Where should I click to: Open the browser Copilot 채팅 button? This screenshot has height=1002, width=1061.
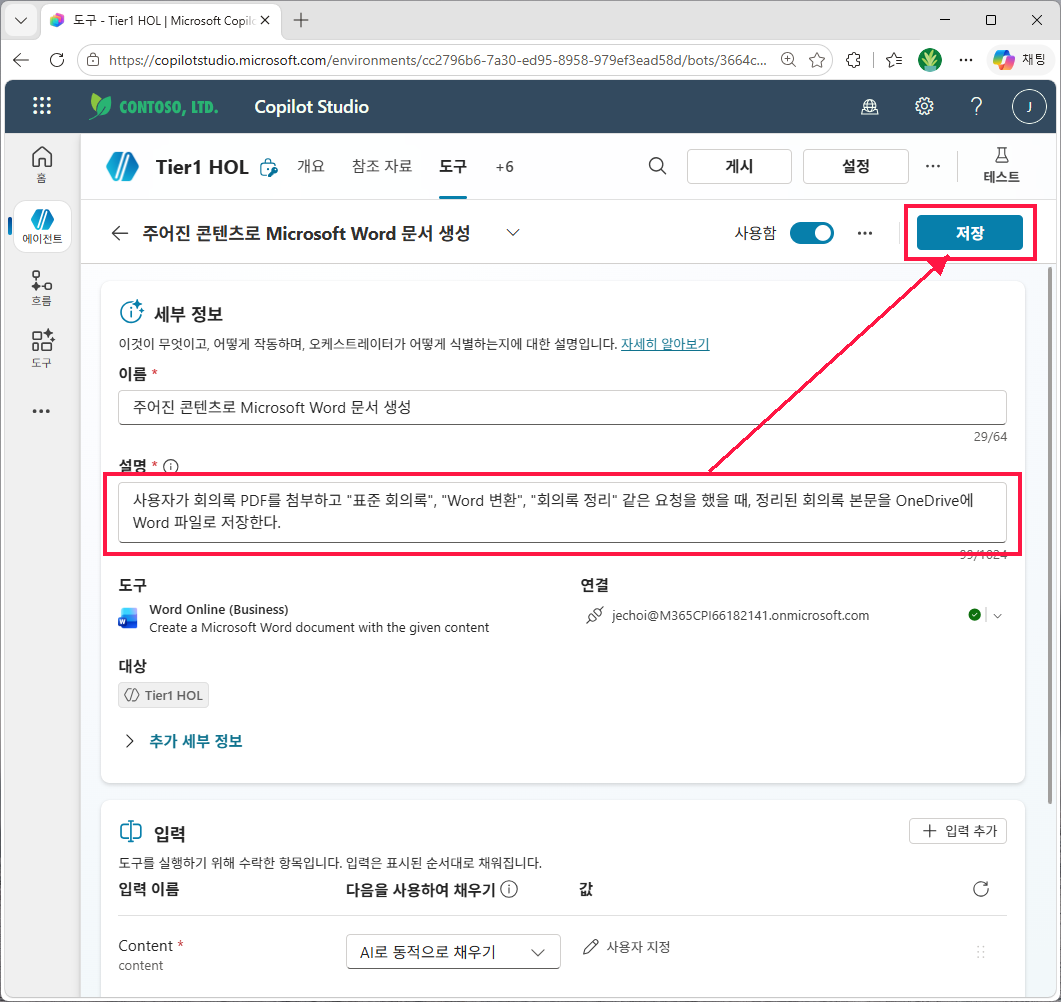tap(1019, 60)
